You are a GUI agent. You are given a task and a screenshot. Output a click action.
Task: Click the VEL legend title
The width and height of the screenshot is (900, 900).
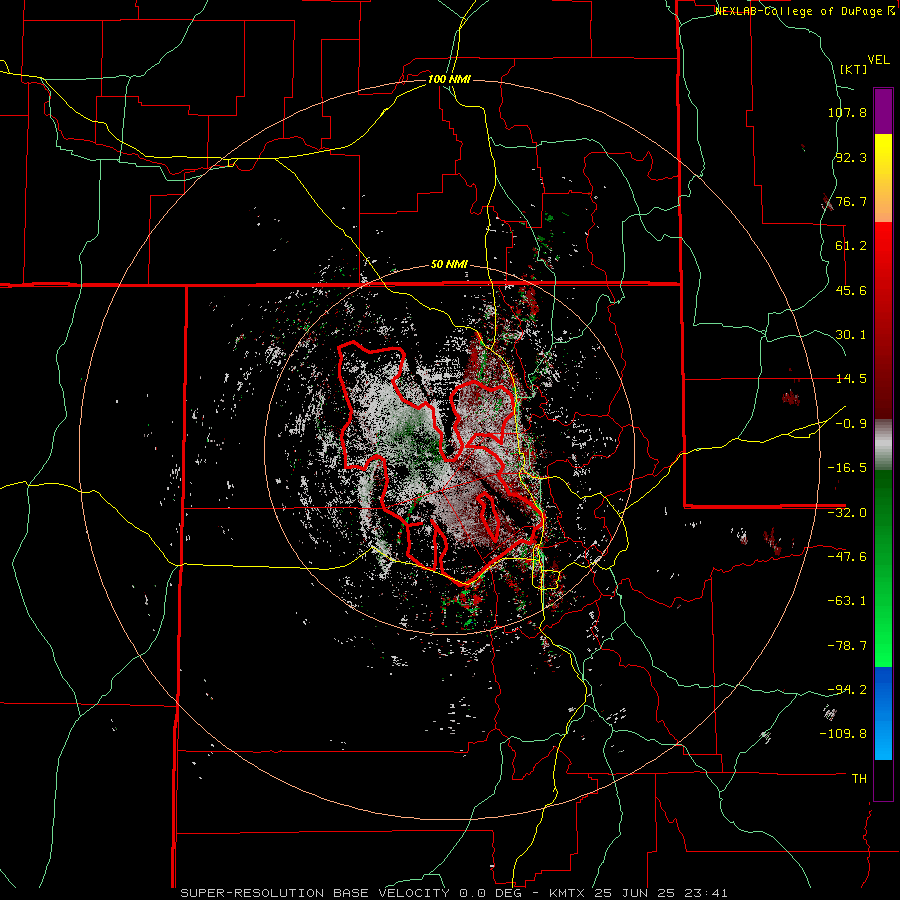pyautogui.click(x=878, y=60)
